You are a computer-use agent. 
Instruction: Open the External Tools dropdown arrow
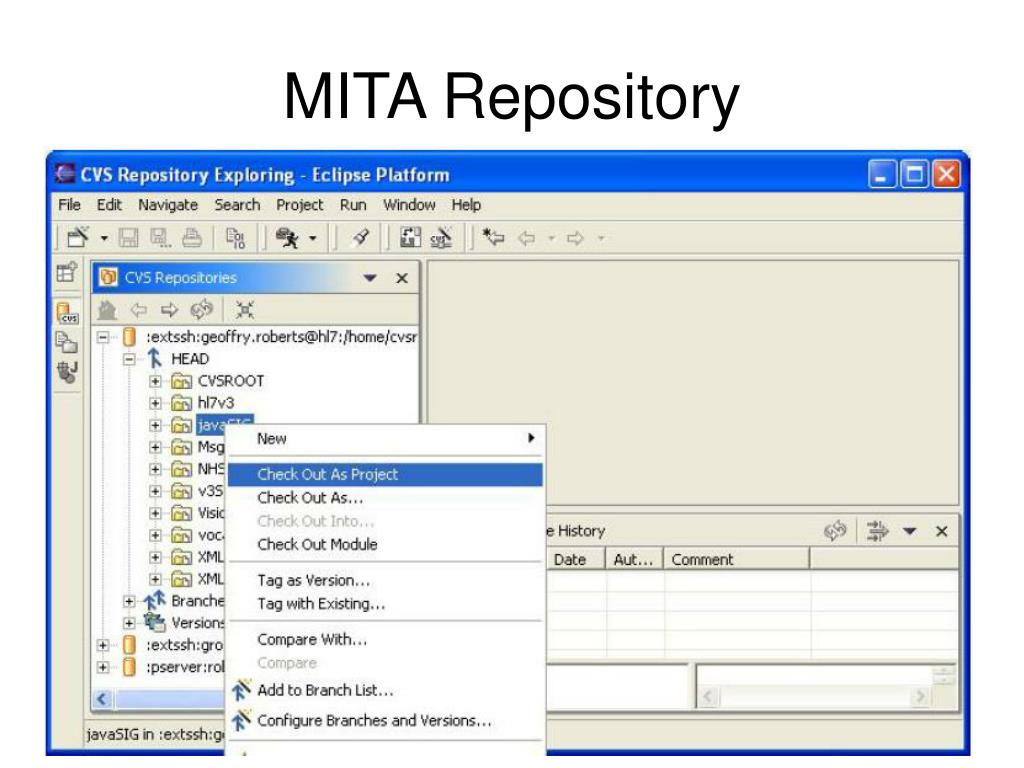click(313, 238)
